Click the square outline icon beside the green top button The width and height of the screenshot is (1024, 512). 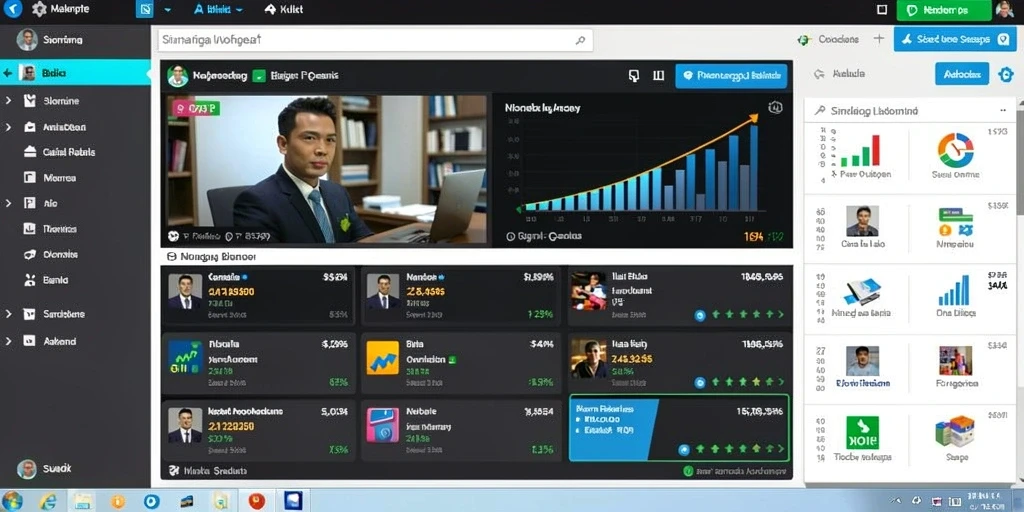(882, 9)
